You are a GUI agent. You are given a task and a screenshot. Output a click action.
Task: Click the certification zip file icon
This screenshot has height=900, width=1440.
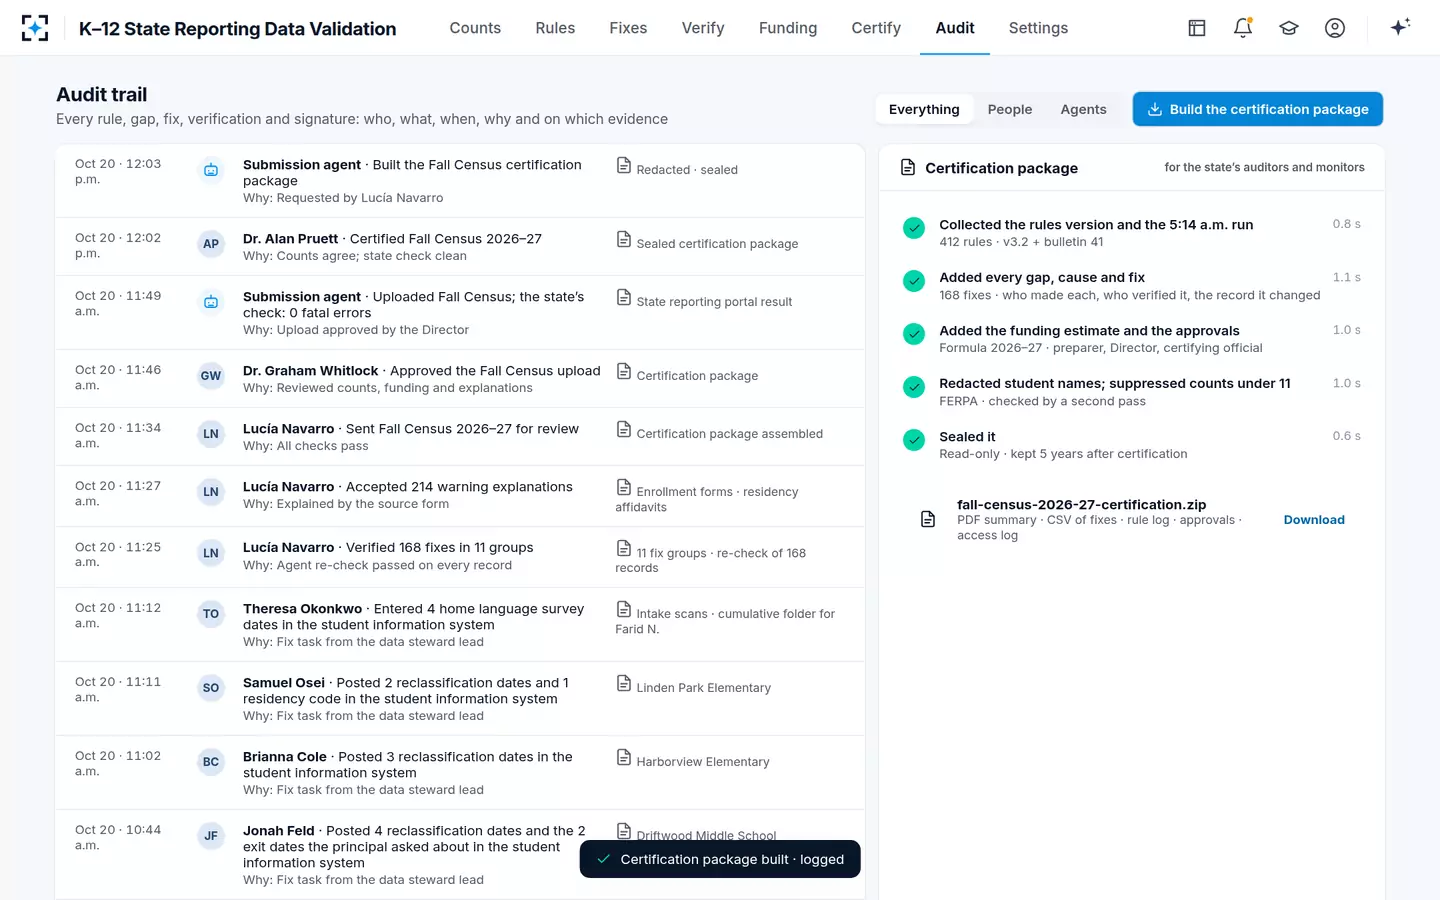(928, 519)
